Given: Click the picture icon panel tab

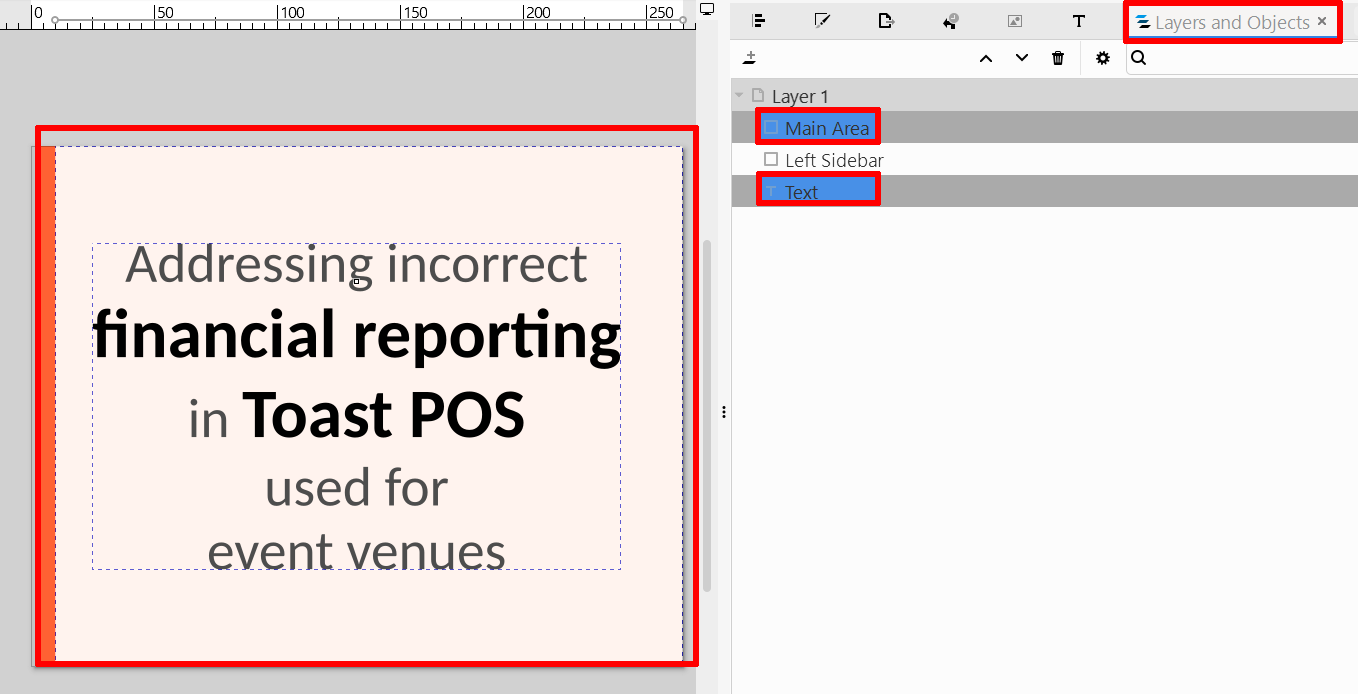Looking at the screenshot, I should (x=1014, y=21).
